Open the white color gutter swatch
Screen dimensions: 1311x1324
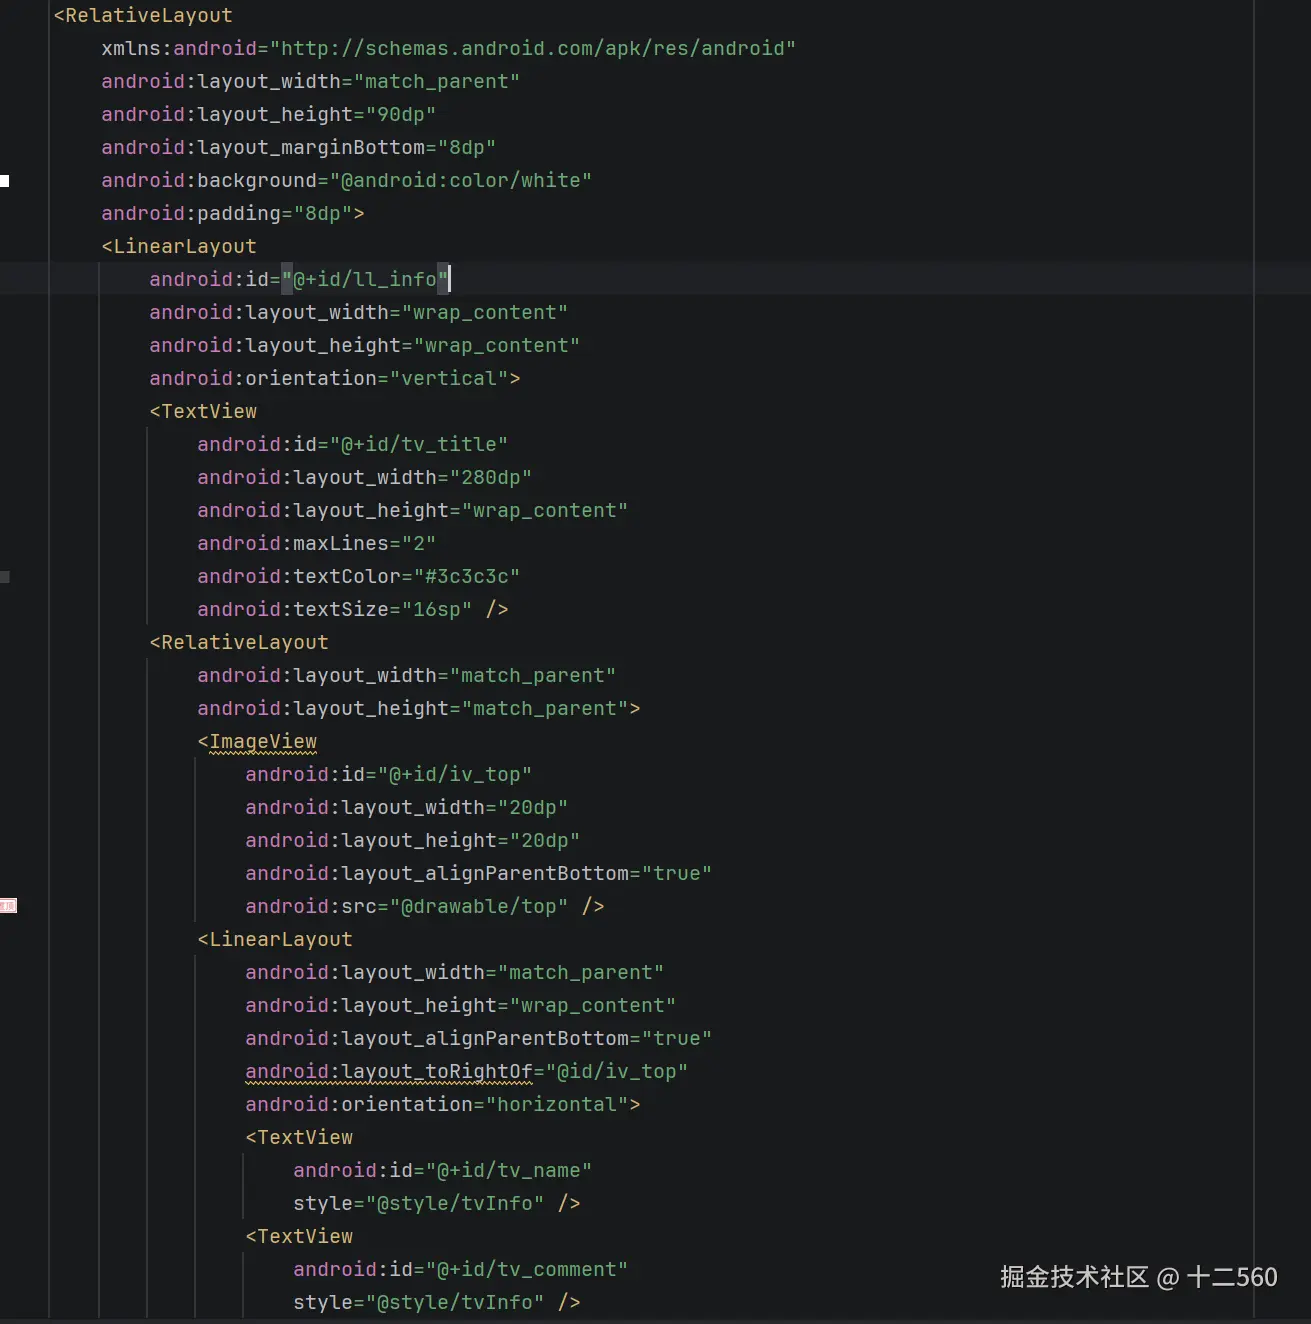click(5, 181)
